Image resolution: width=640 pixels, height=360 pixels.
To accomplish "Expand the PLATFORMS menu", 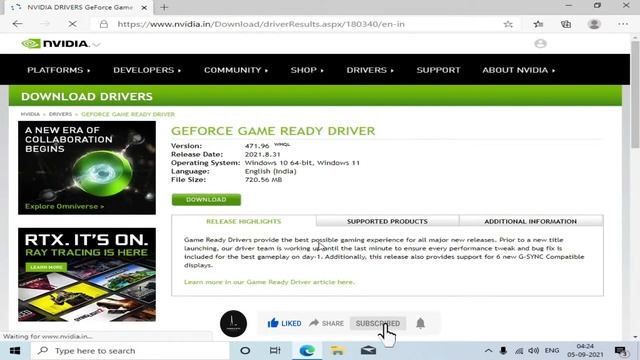I will tap(58, 70).
